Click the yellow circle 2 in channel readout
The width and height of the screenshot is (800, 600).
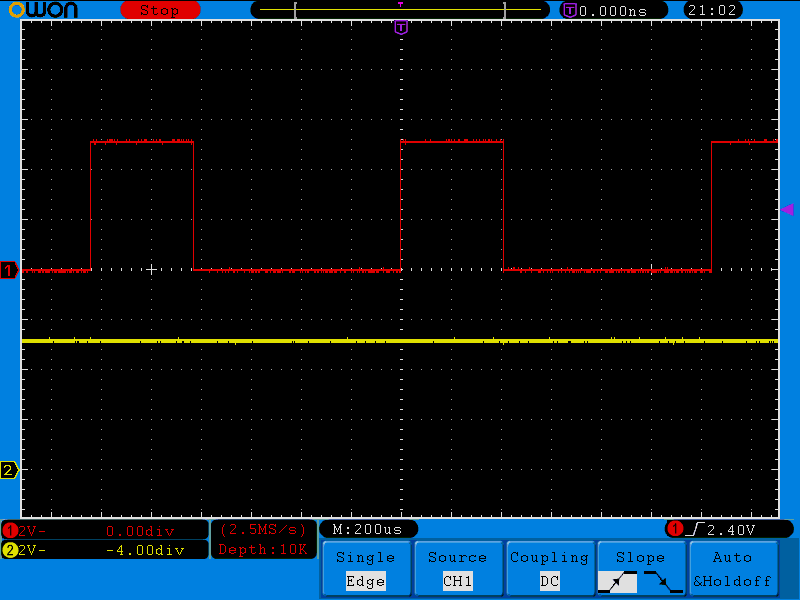[10, 550]
